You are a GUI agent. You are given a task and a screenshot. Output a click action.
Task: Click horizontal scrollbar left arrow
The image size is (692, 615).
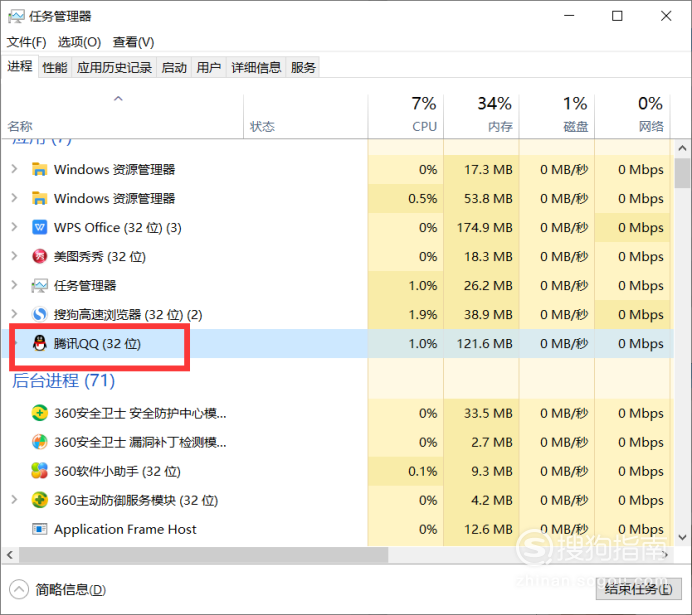pyautogui.click(x=10, y=555)
